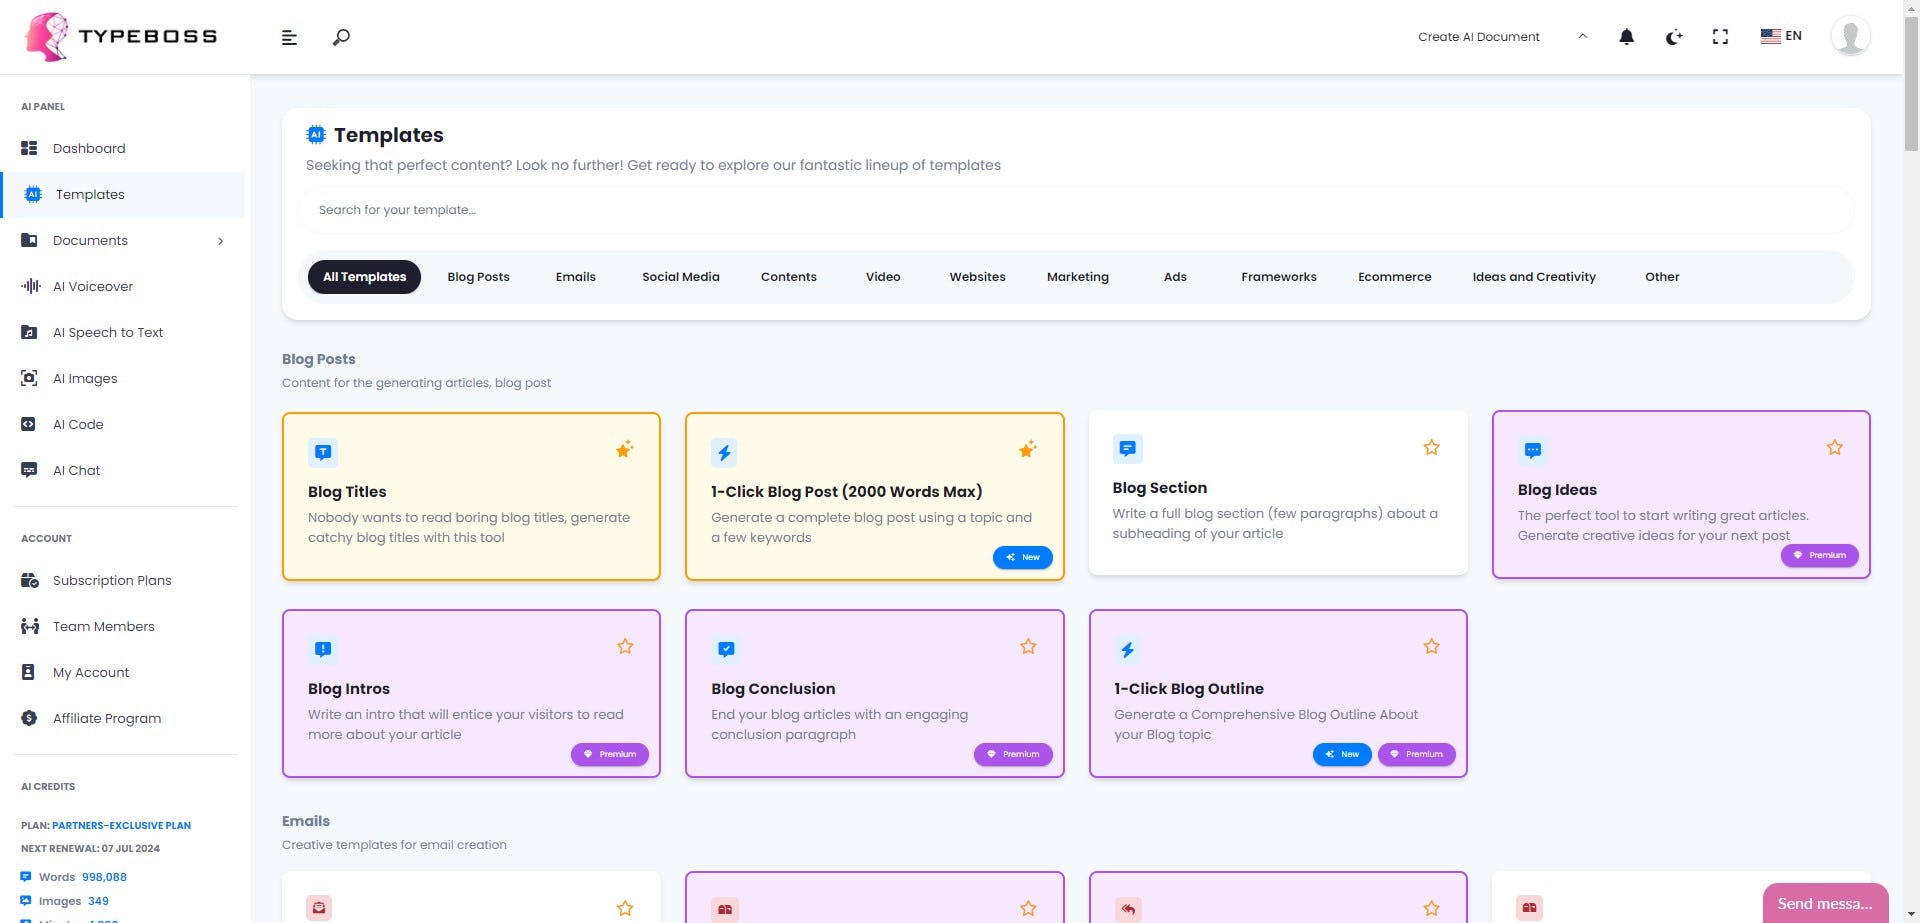This screenshot has height=923, width=1920.
Task: Select the Contents tab
Action: 788,277
